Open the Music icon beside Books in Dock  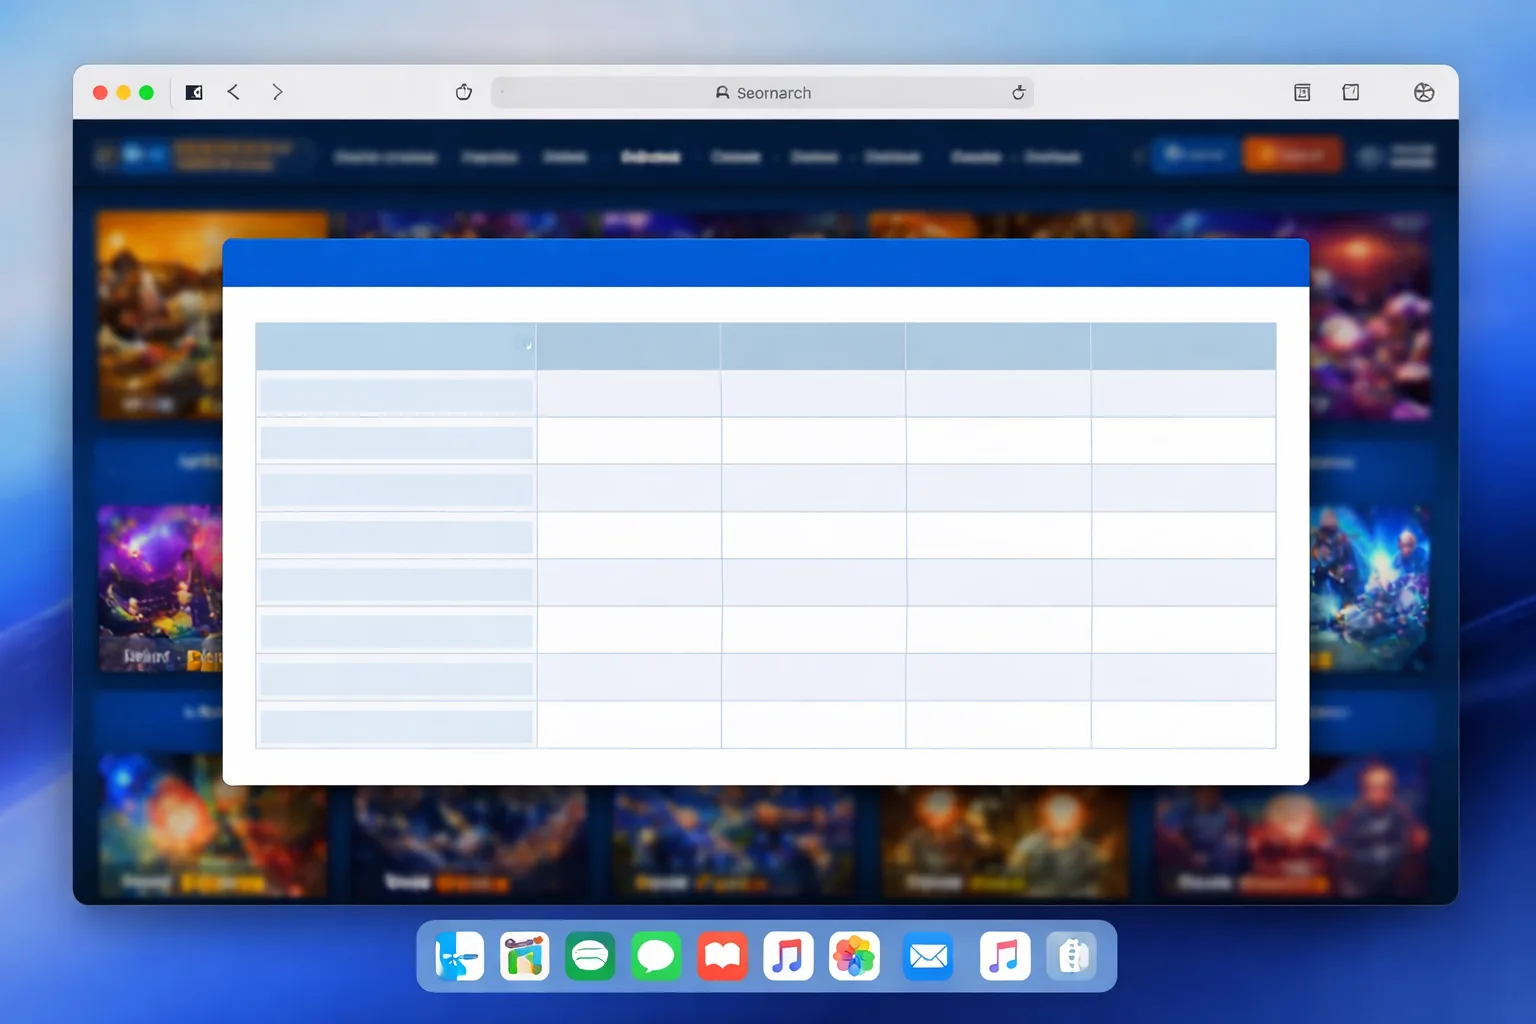tap(788, 956)
